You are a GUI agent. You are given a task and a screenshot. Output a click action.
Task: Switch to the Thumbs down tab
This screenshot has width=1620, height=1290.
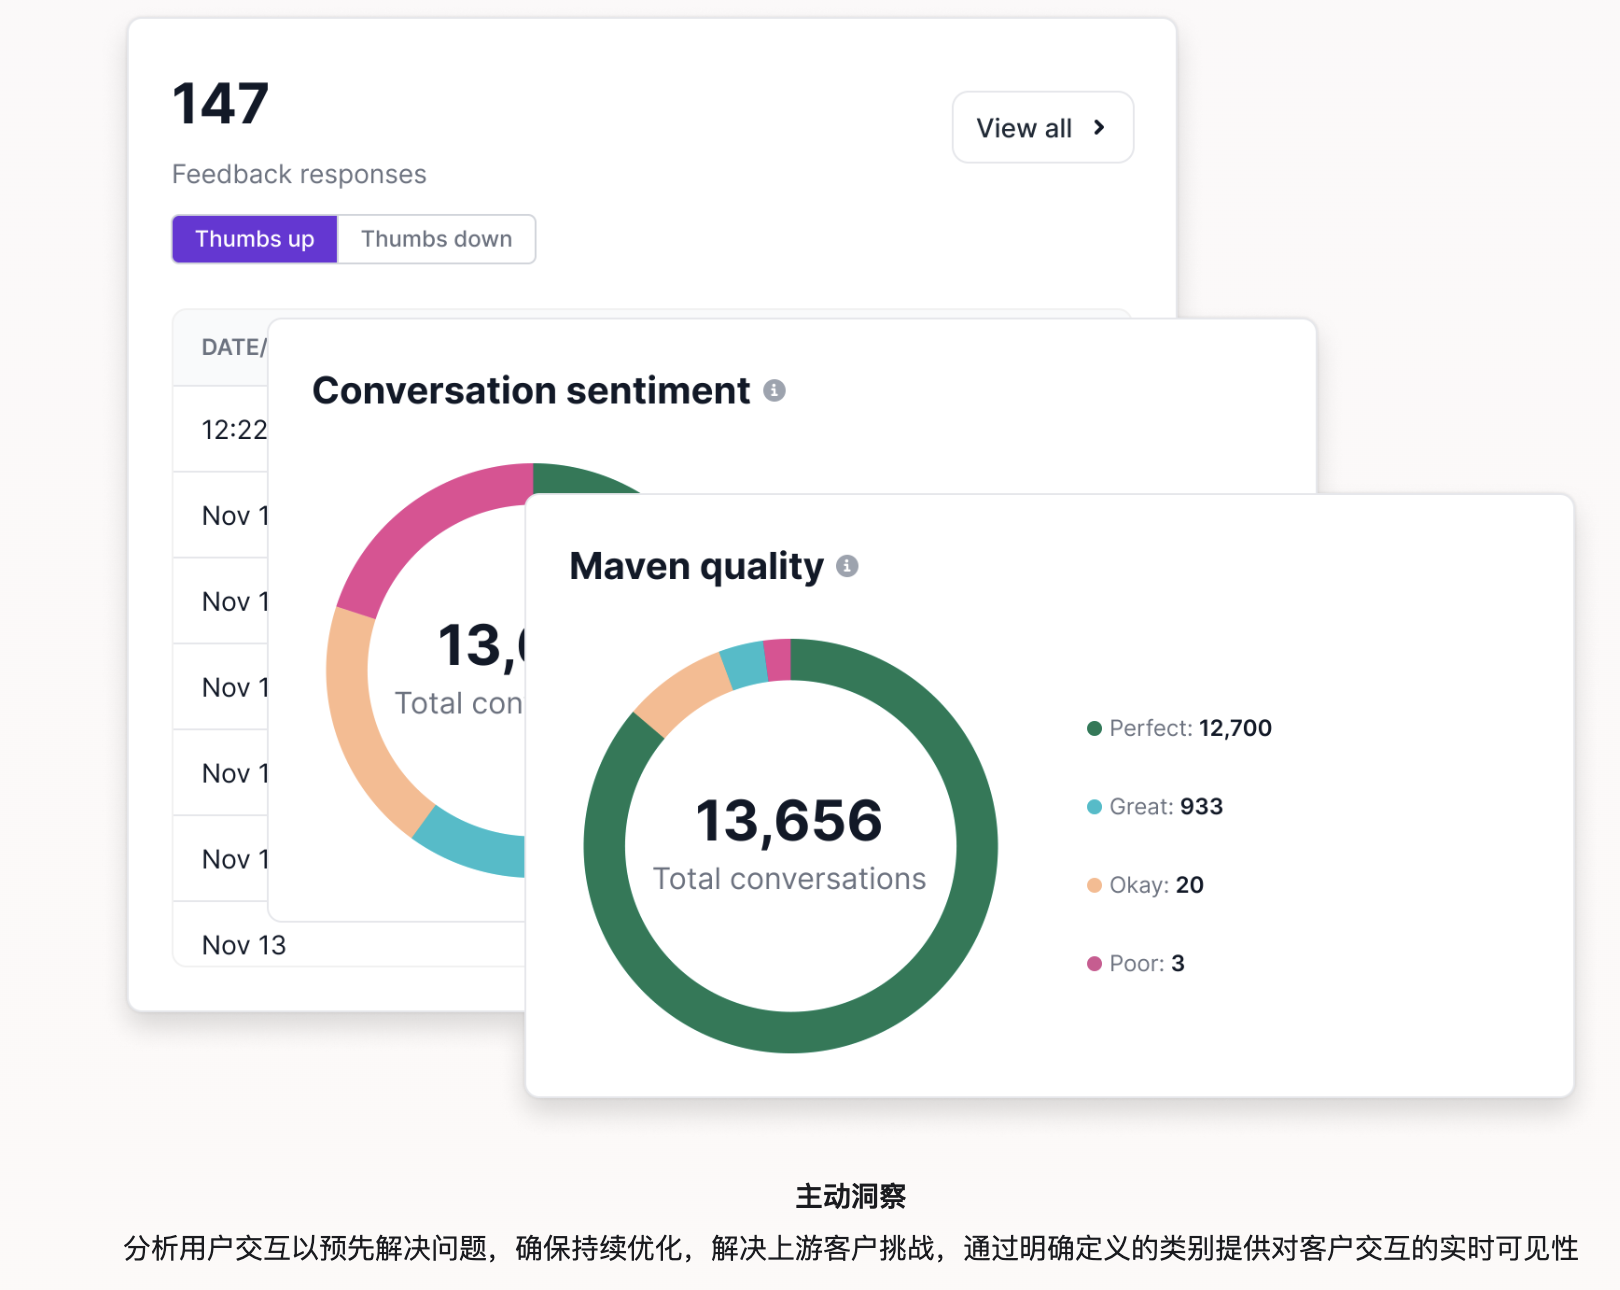coord(436,239)
